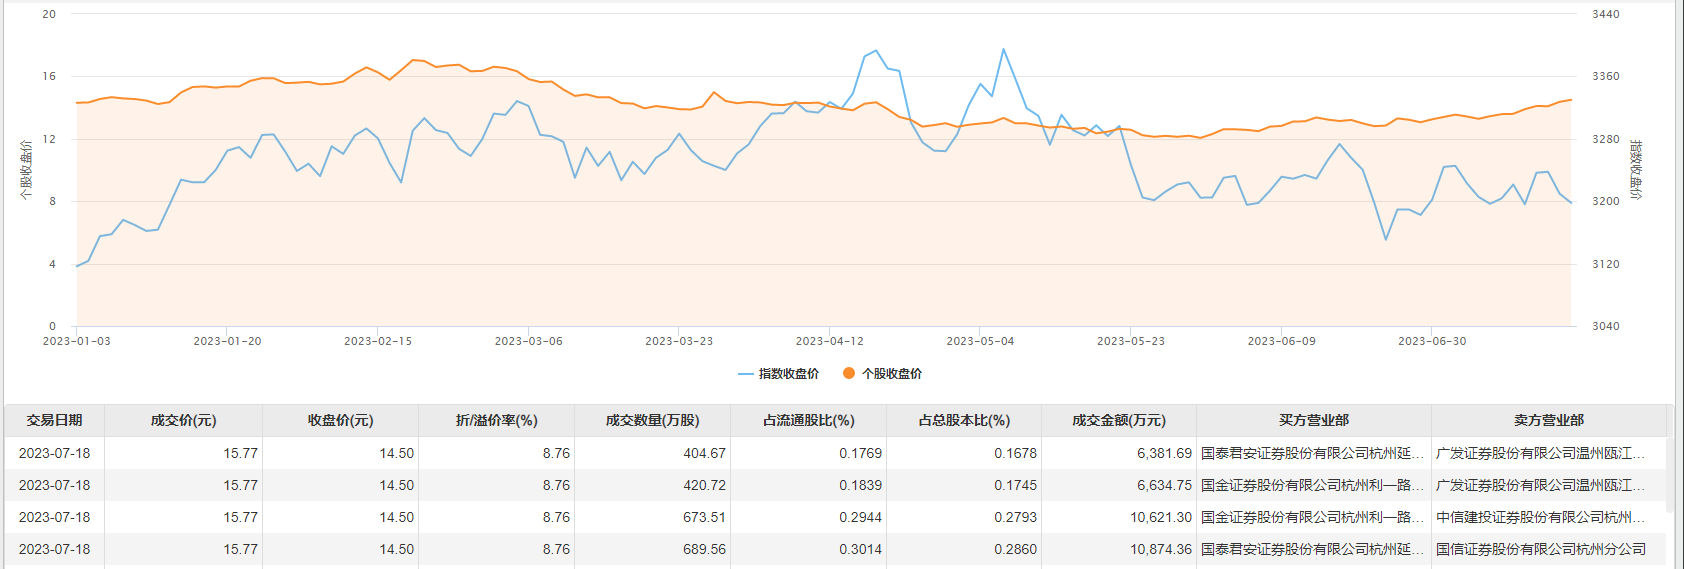Select buyer 国金证券 in the 6,634.75 row

pyautogui.click(x=1312, y=485)
